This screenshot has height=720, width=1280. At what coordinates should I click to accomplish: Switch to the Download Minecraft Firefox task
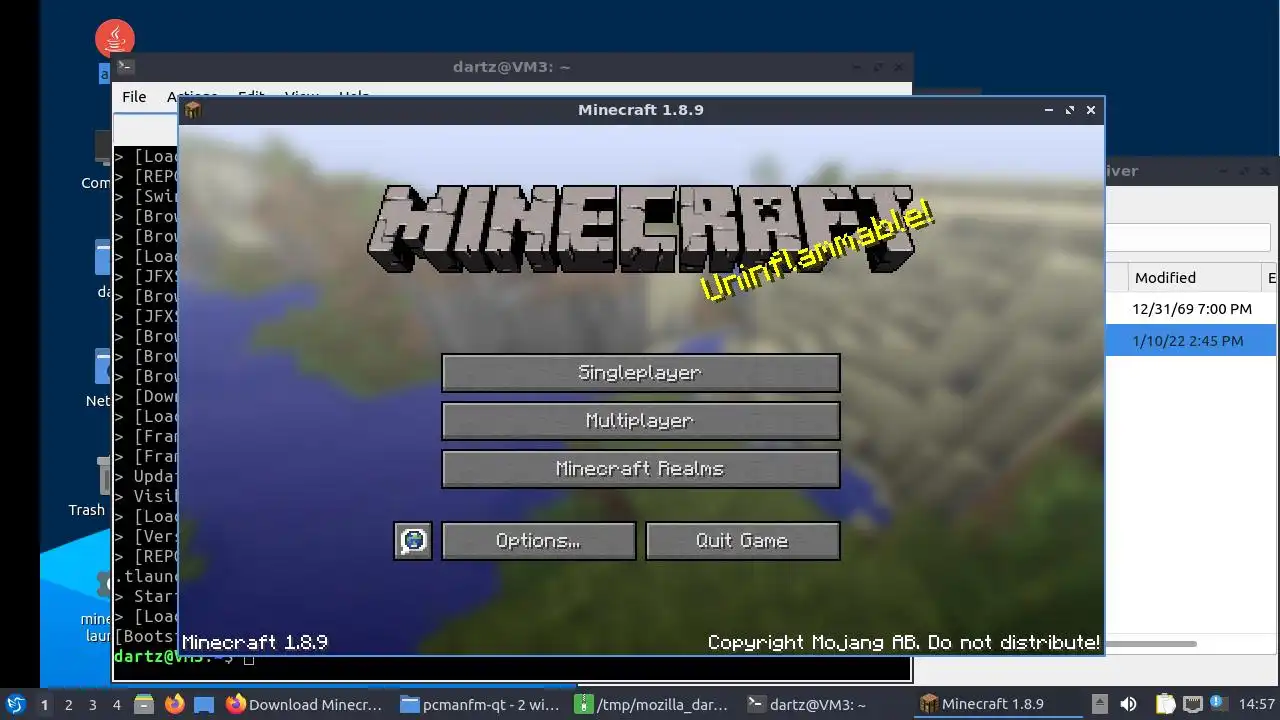(305, 704)
